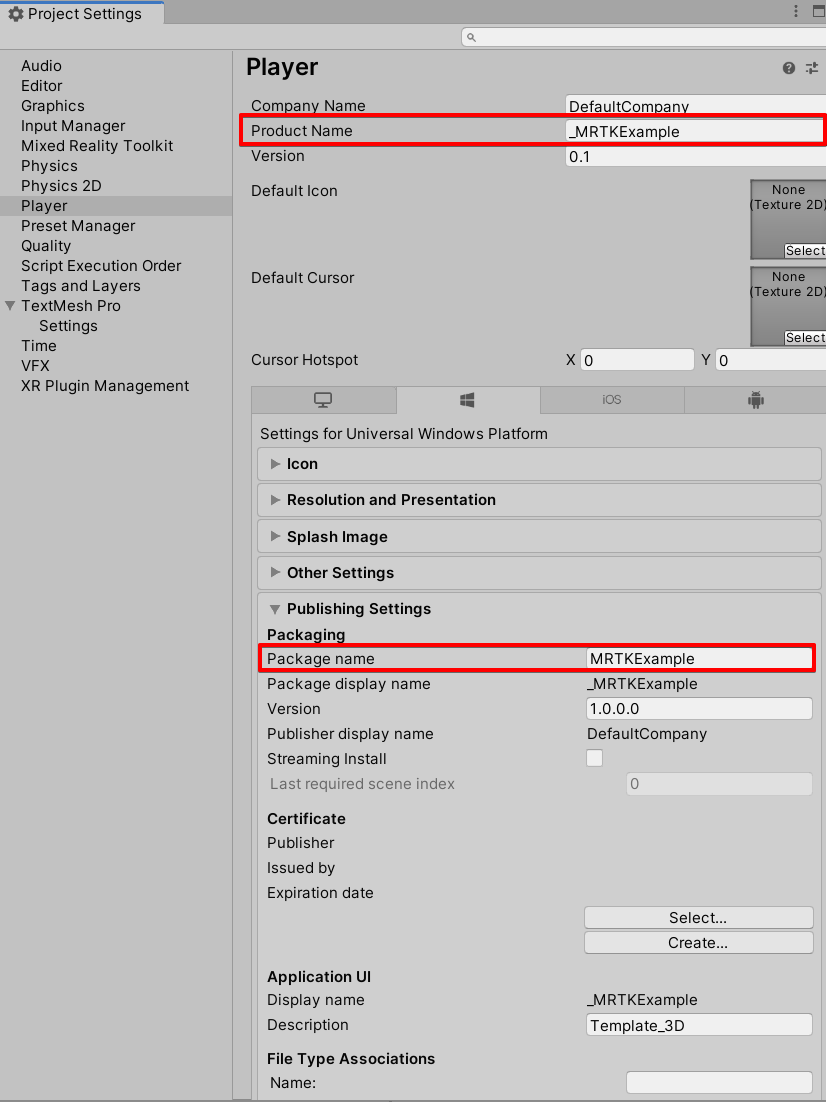Switch to the standalone desktop platform tab
Viewport: 832px width, 1102px height.
(x=323, y=400)
